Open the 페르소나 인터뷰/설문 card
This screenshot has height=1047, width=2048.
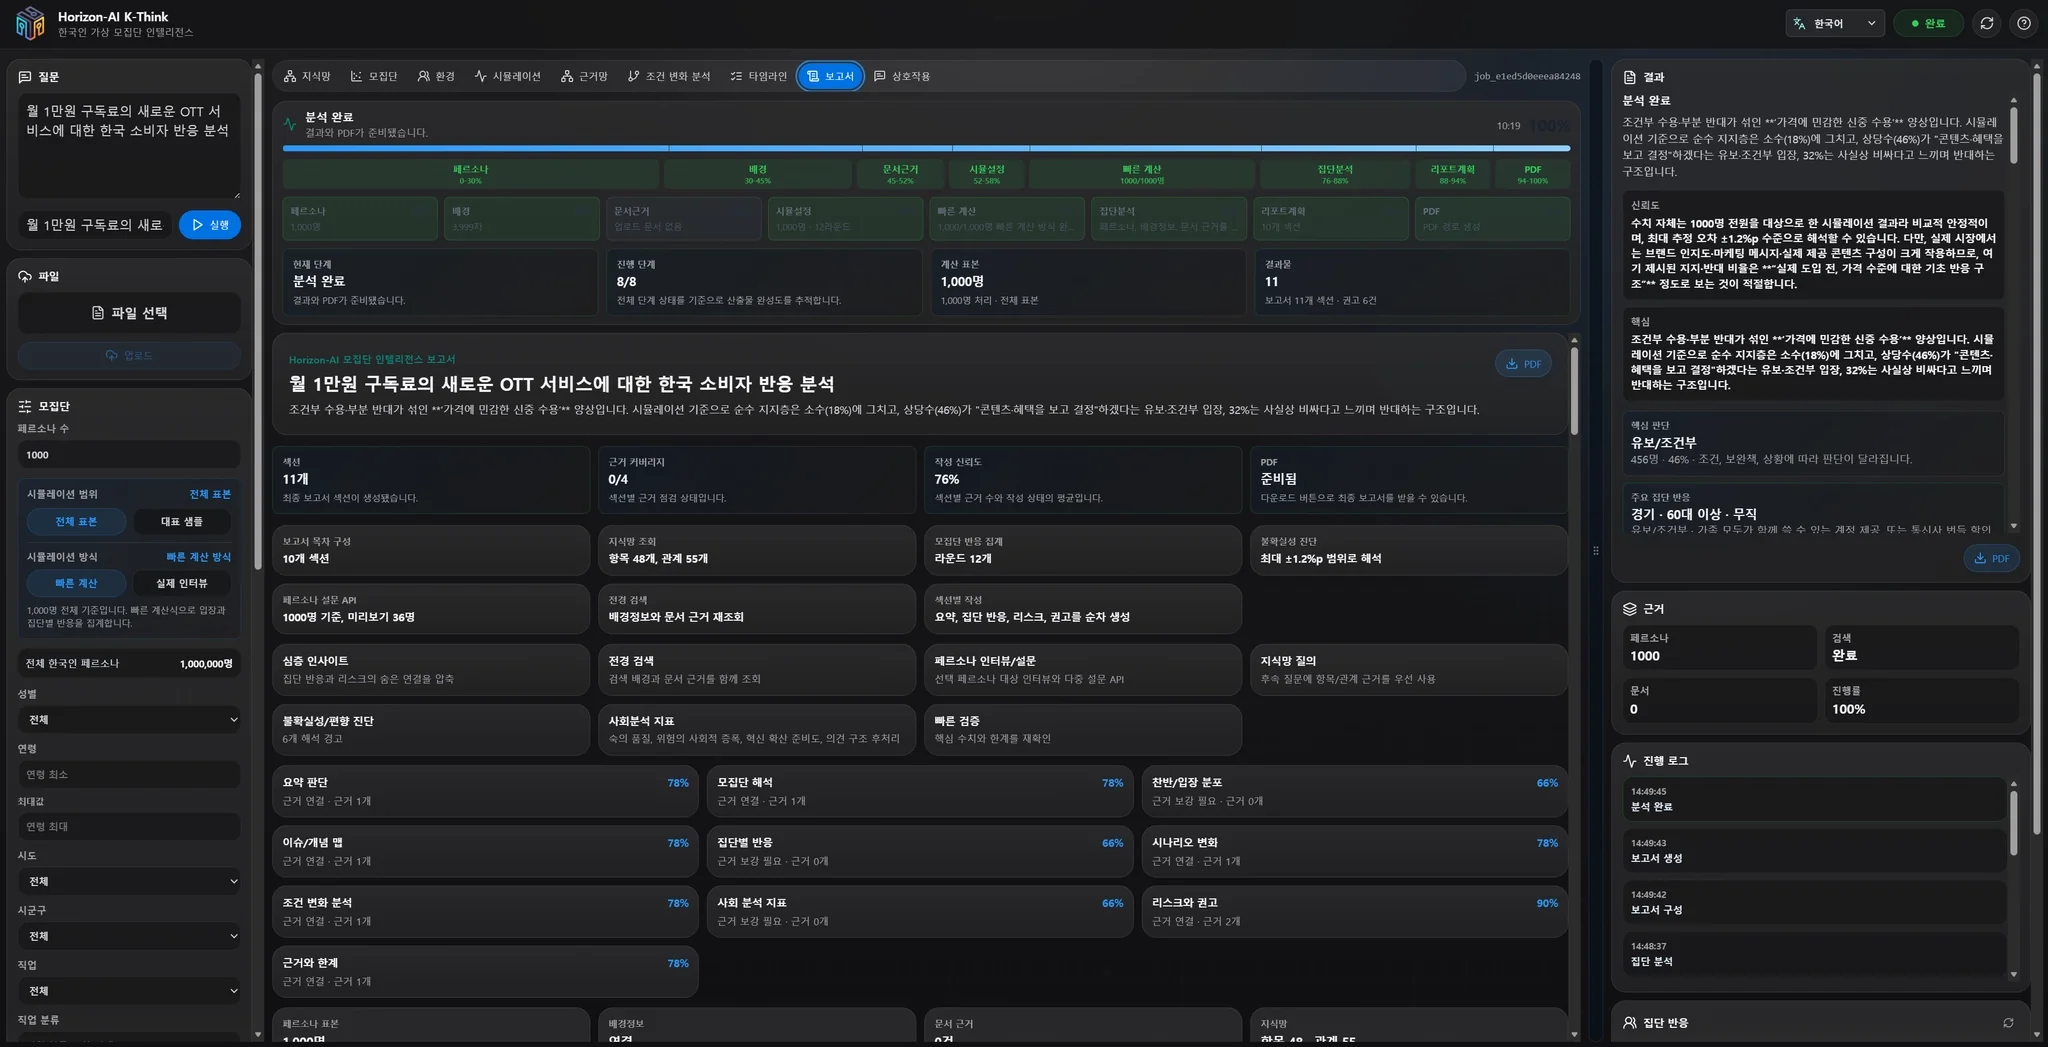click(x=1083, y=670)
